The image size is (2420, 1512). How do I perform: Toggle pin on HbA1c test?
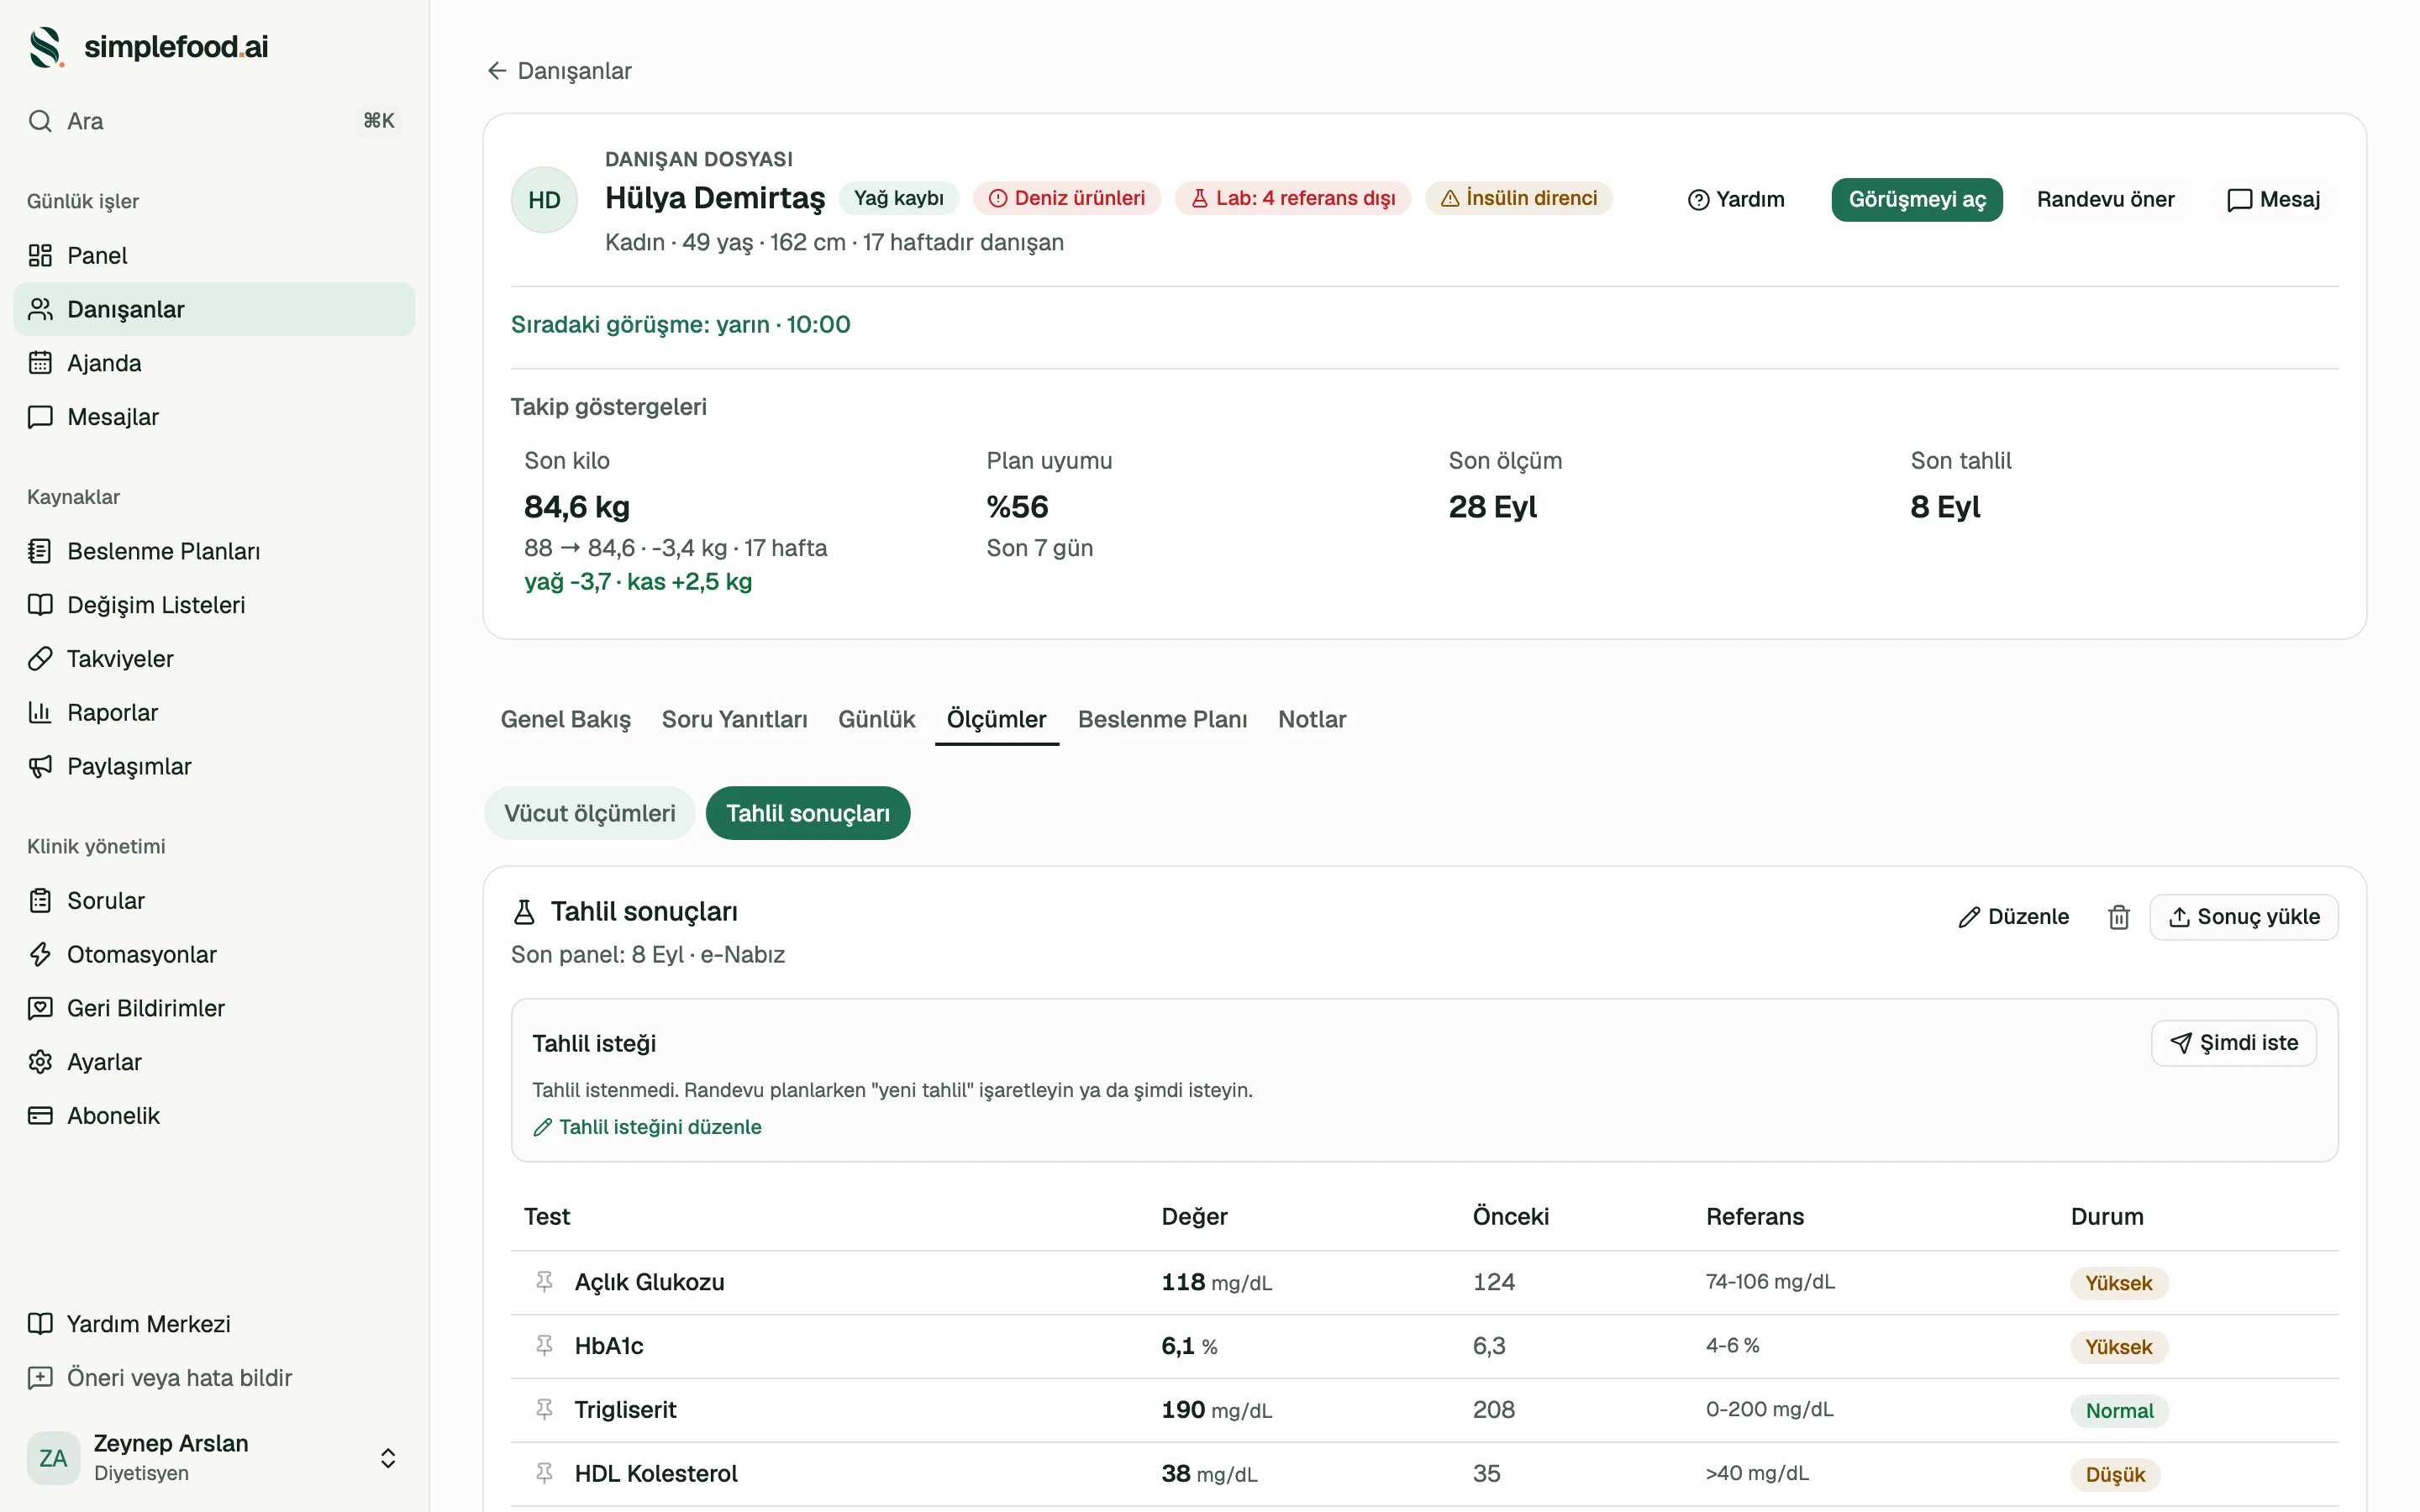[544, 1345]
